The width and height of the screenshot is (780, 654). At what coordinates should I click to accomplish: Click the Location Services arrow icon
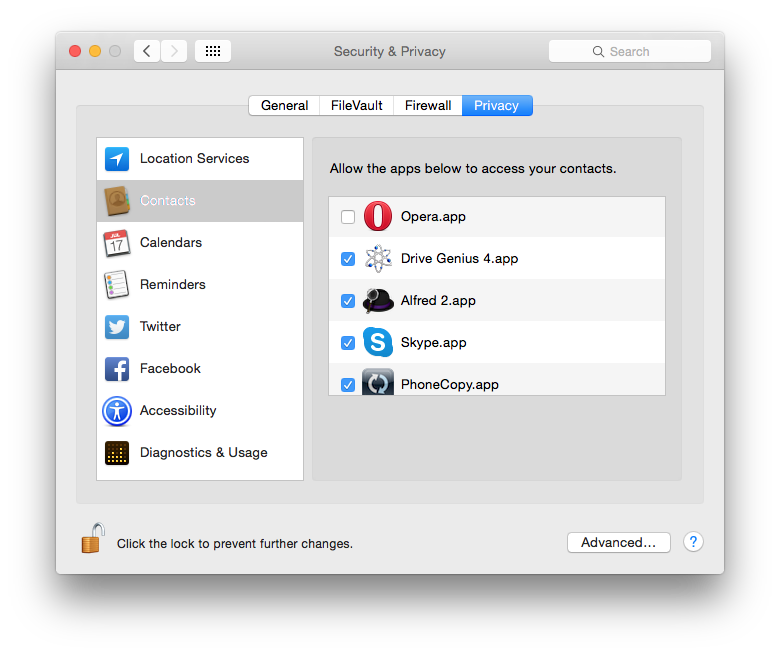[117, 159]
